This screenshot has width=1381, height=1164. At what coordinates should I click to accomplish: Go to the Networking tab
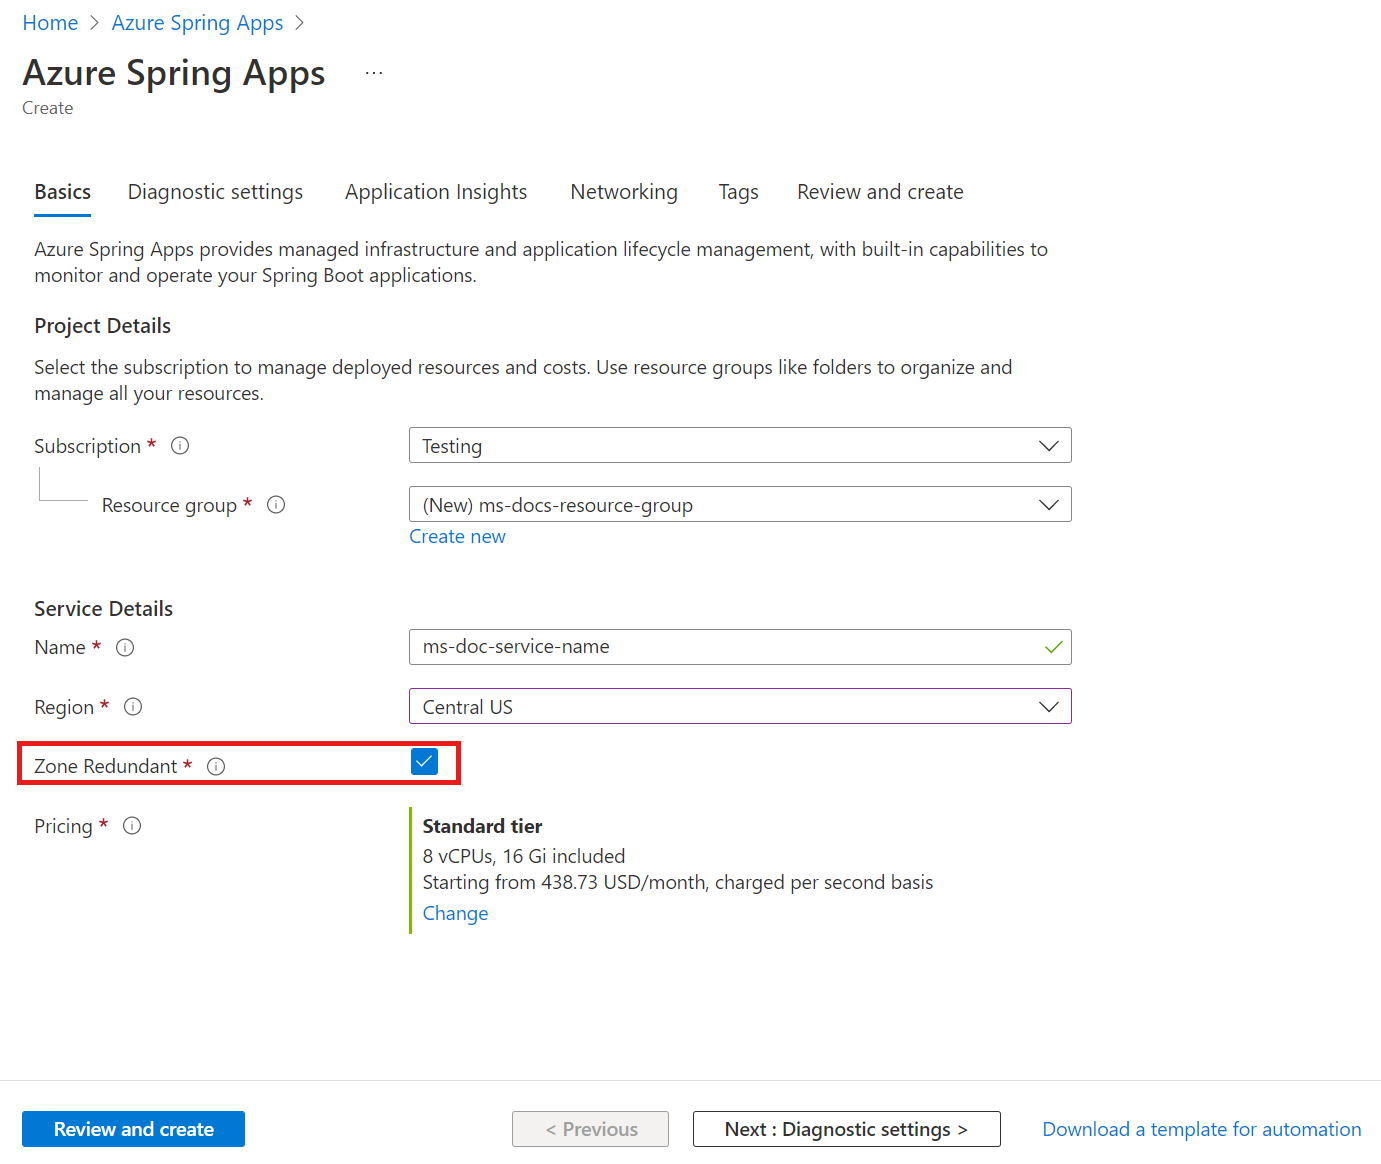[x=624, y=192]
